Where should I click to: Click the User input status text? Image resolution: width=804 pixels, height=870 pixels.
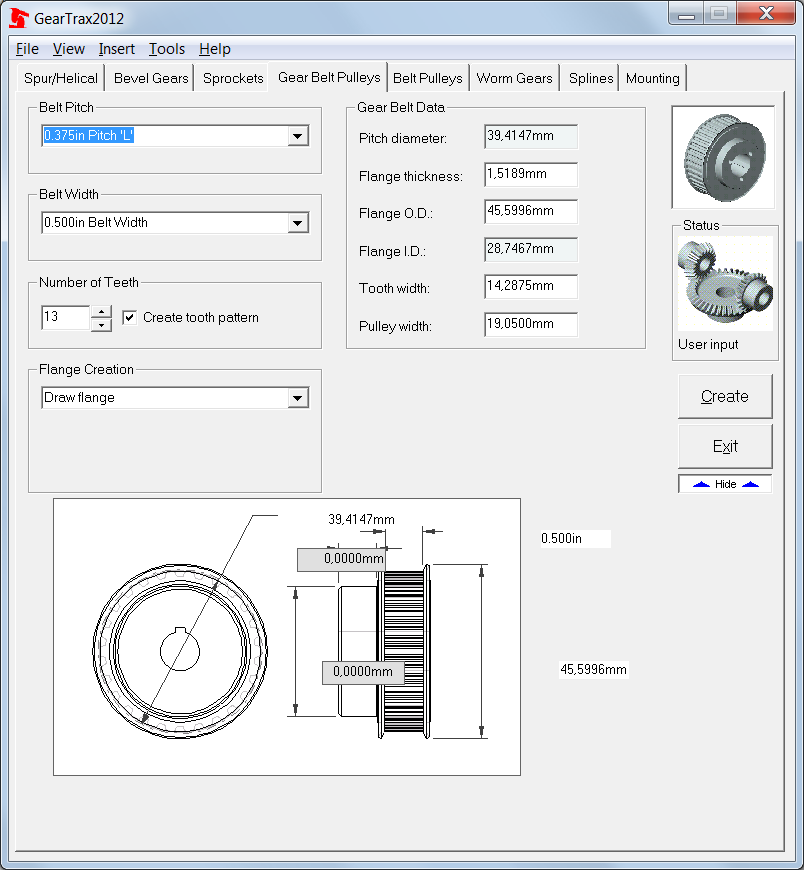coord(708,345)
